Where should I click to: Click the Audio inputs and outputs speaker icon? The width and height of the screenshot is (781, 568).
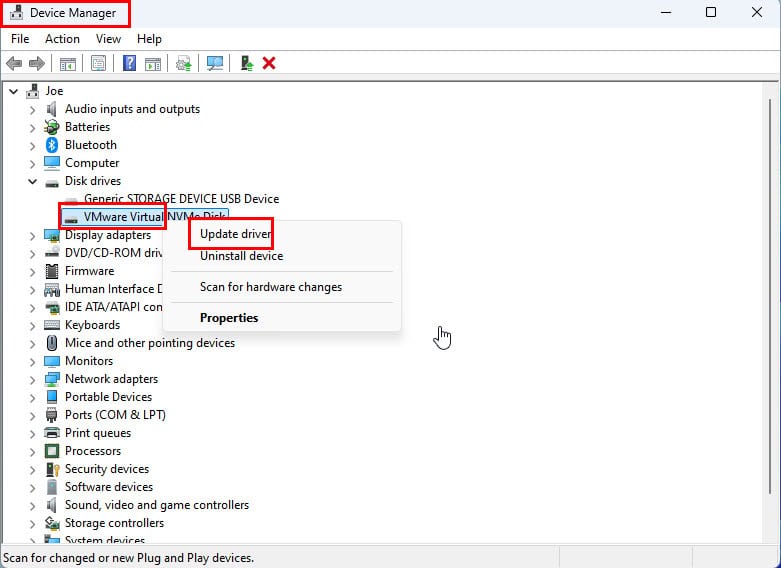point(51,109)
